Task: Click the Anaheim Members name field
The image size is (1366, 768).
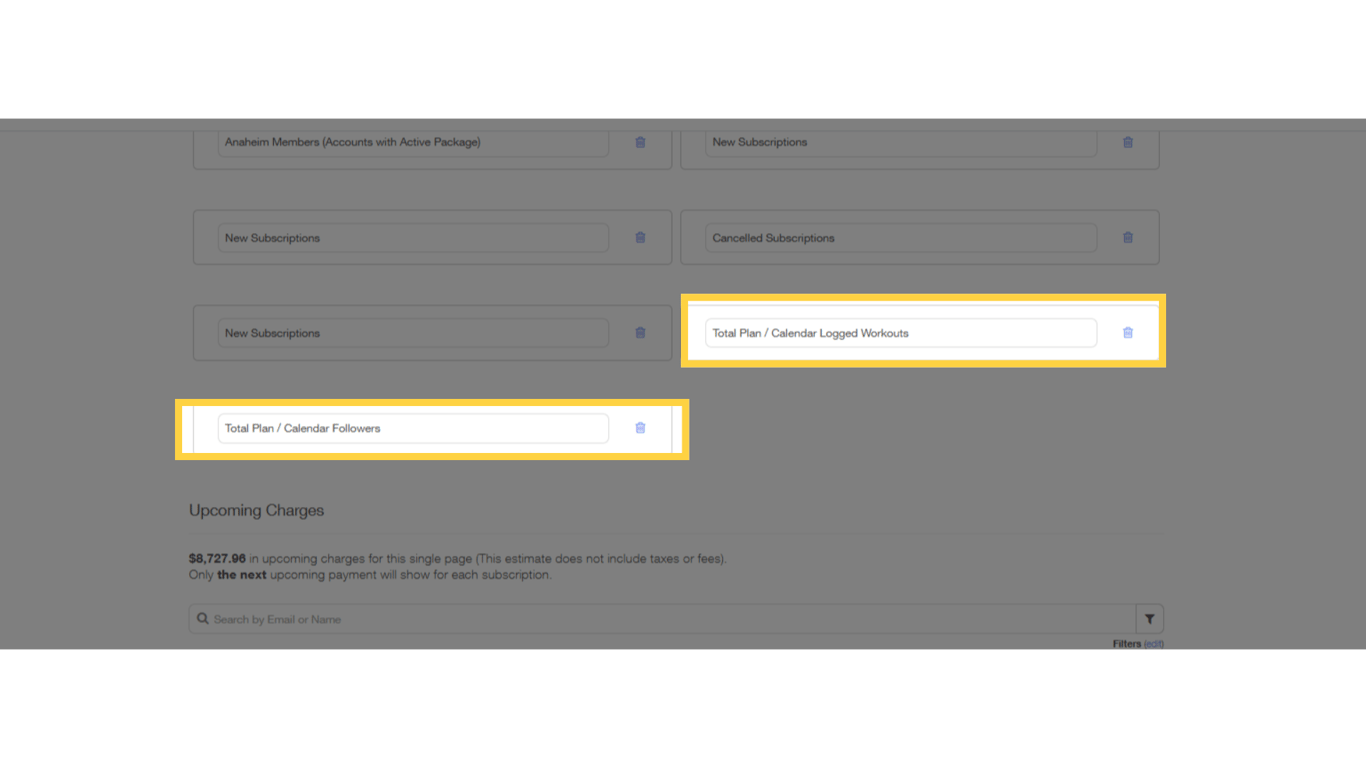Action: pyautogui.click(x=413, y=142)
